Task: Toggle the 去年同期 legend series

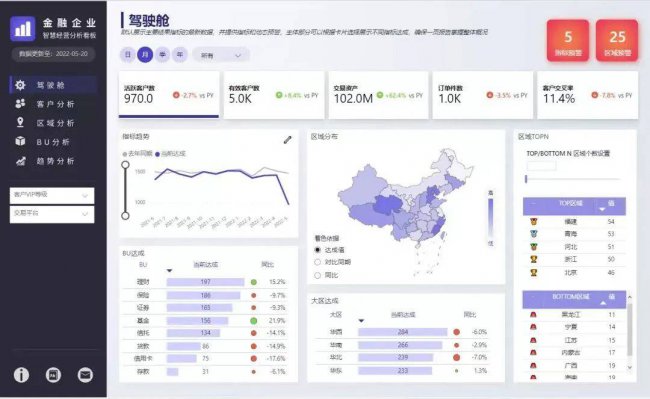Action: pos(138,154)
